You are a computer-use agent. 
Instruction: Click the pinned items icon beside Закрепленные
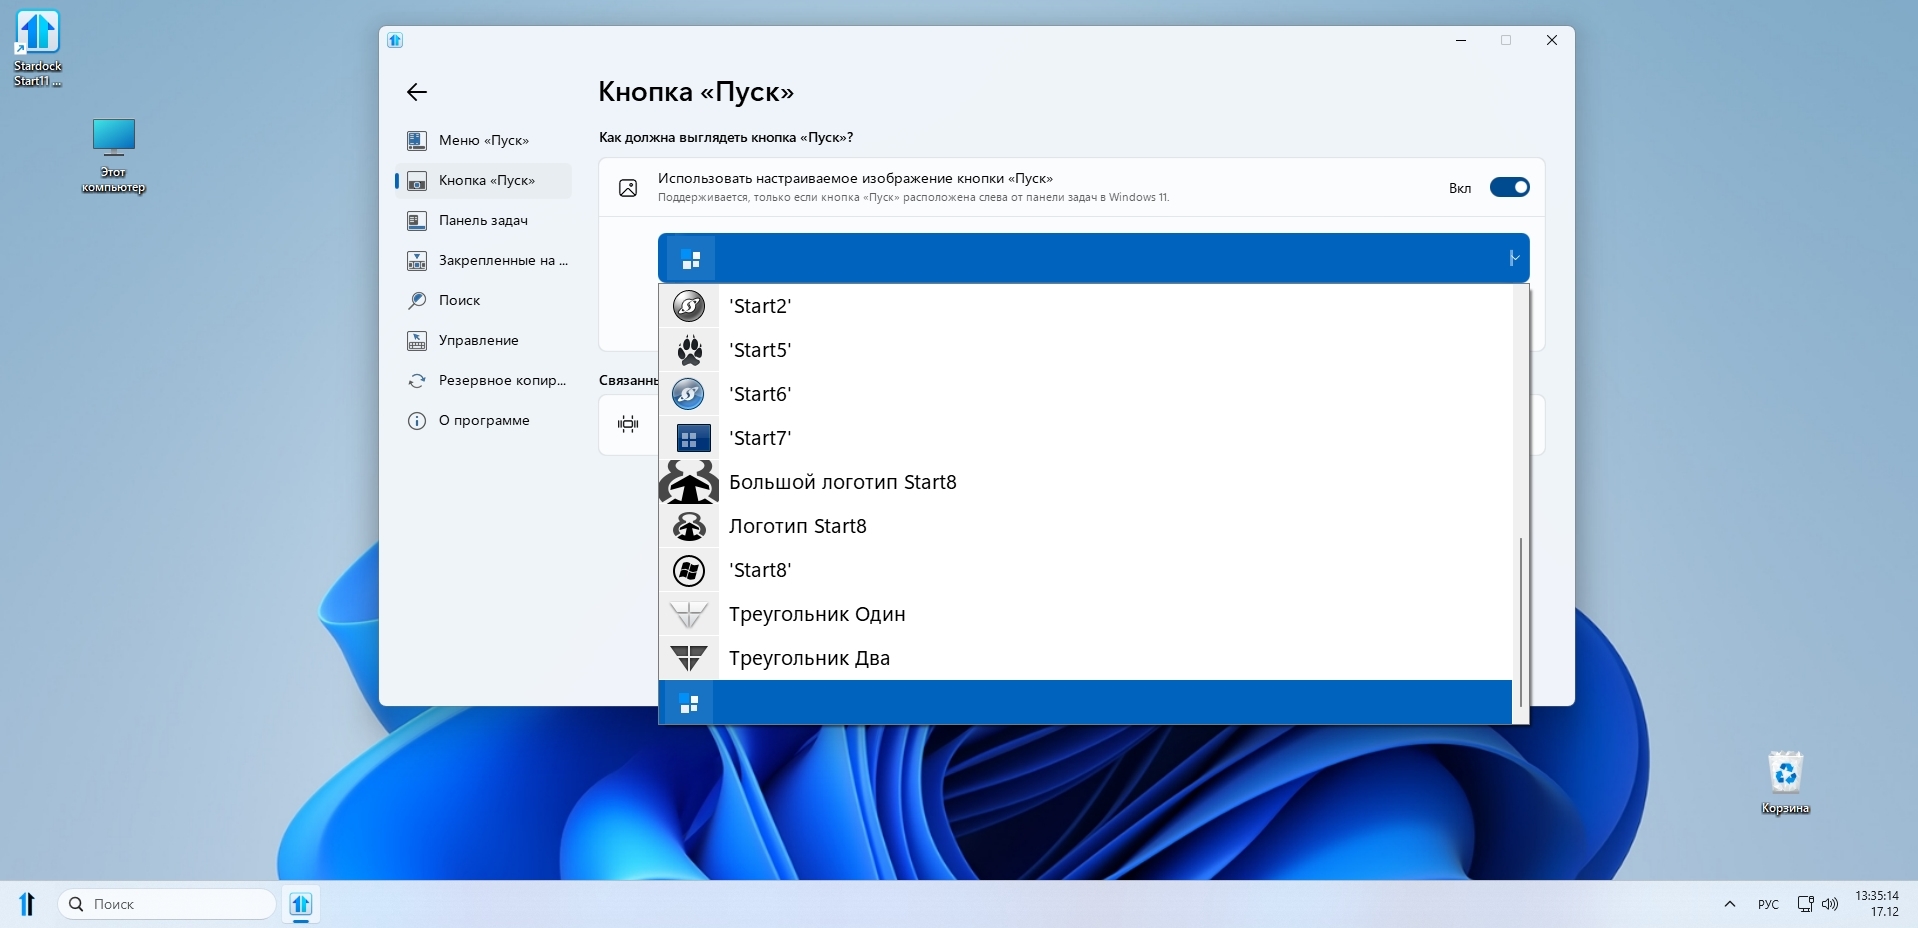[417, 260]
